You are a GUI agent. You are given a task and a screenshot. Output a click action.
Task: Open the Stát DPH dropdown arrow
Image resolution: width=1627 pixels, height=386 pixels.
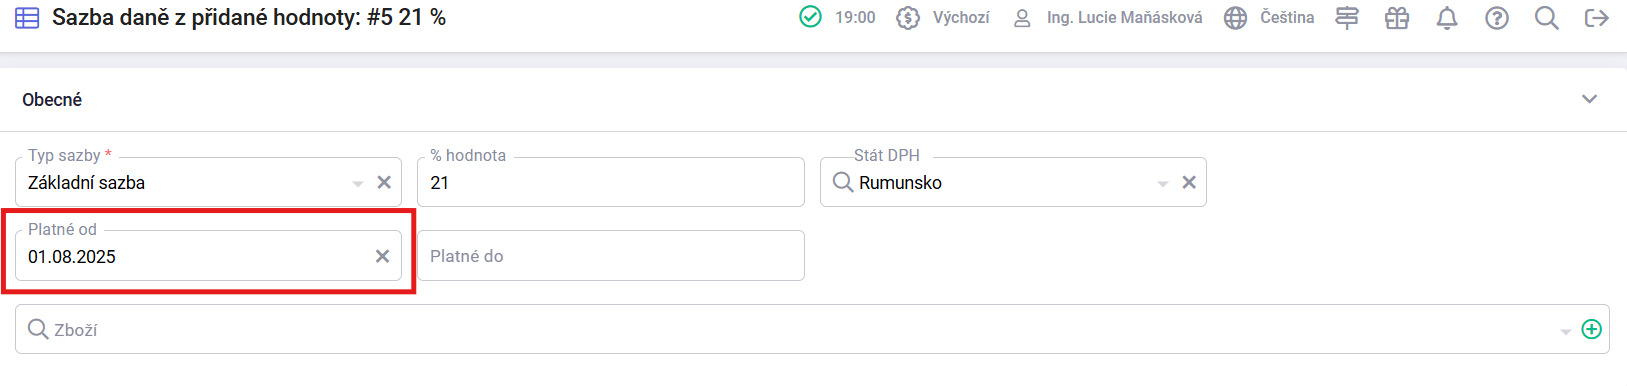coord(1162,184)
